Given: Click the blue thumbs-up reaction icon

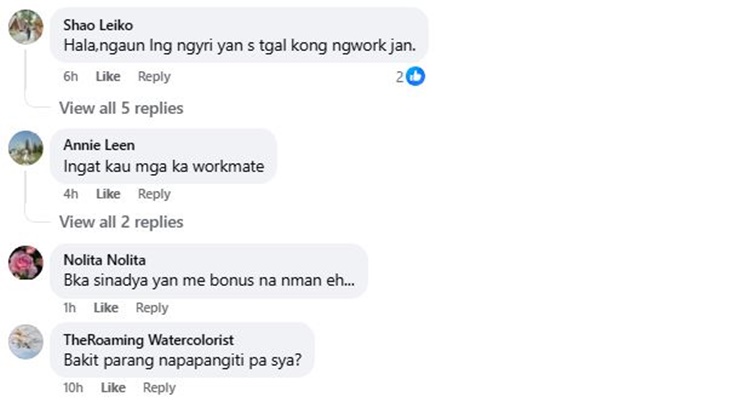Looking at the screenshot, I should pyautogui.click(x=415, y=77).
